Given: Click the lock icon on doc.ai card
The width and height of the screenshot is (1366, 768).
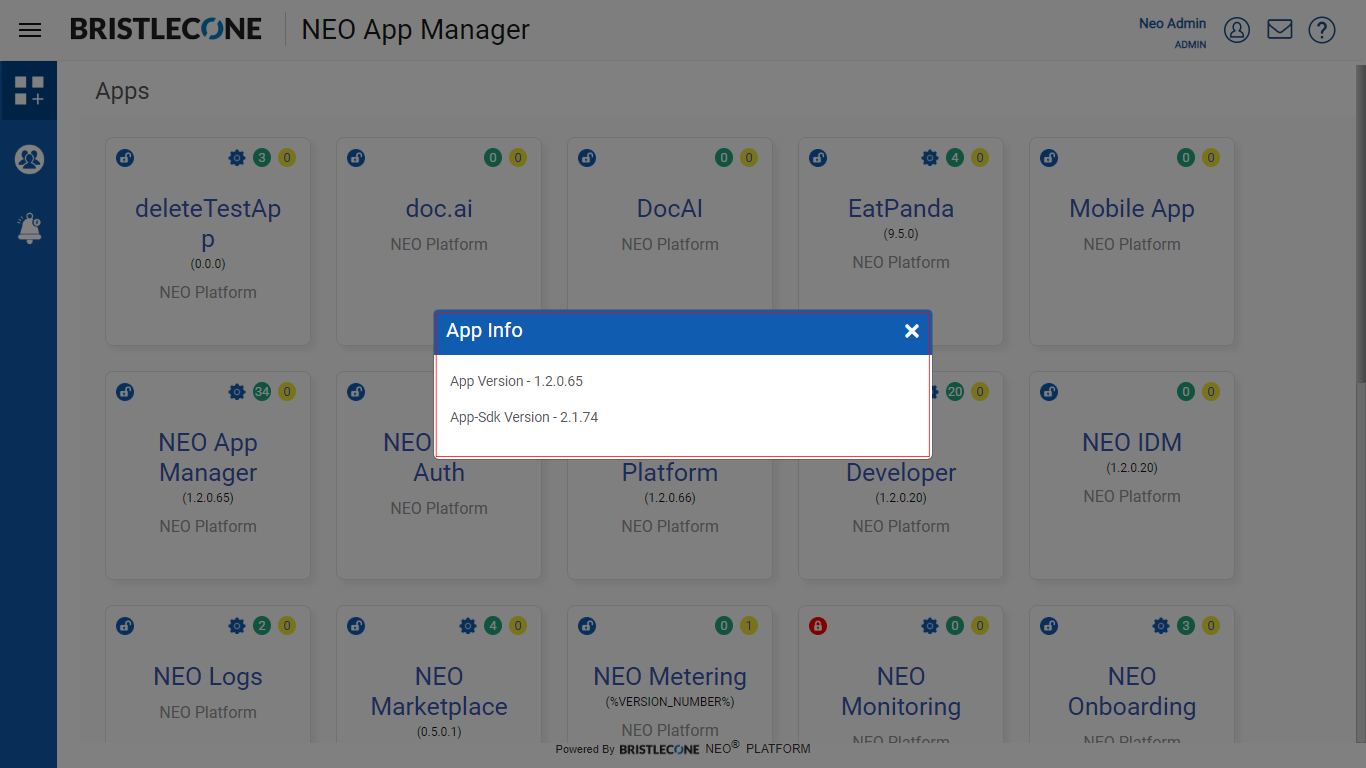Looking at the screenshot, I should pos(356,157).
